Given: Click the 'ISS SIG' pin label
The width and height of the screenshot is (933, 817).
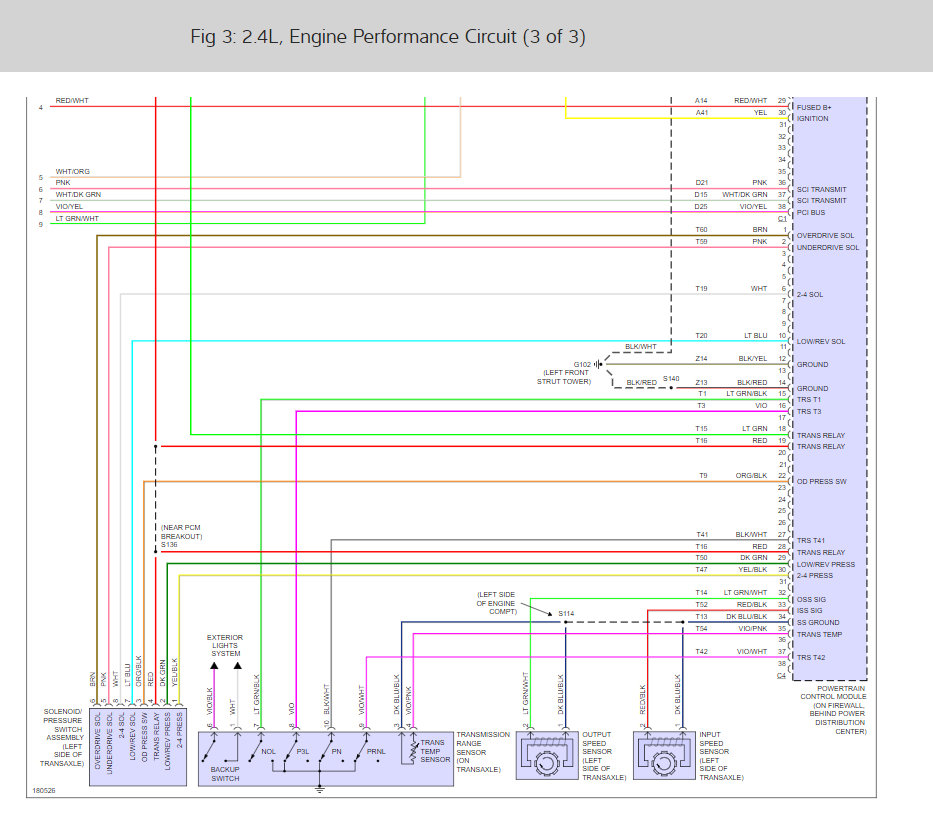Looking at the screenshot, I should pos(809,611).
